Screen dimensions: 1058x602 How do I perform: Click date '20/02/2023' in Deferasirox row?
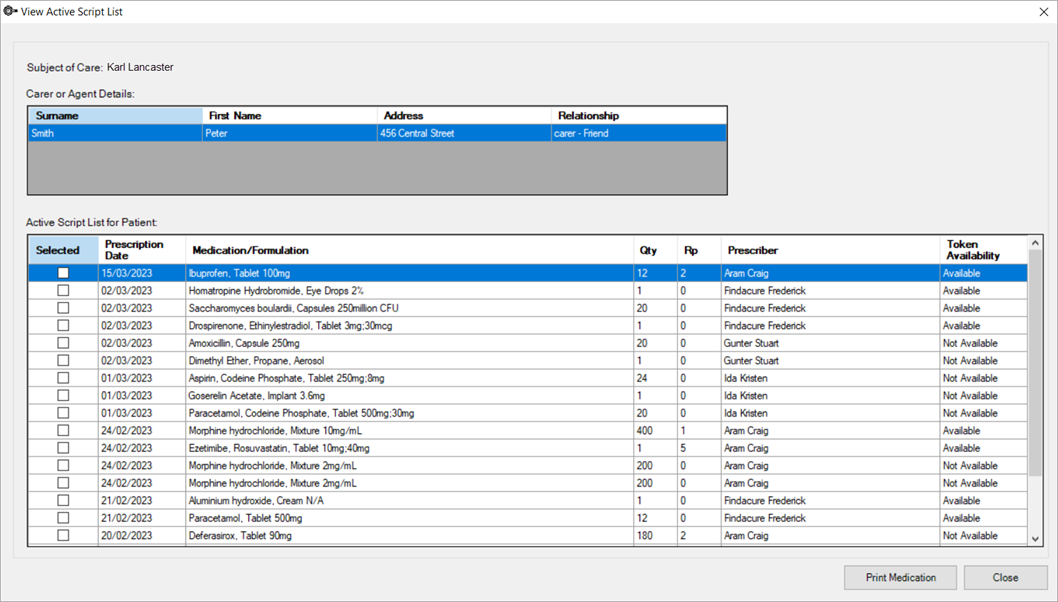click(x=142, y=535)
